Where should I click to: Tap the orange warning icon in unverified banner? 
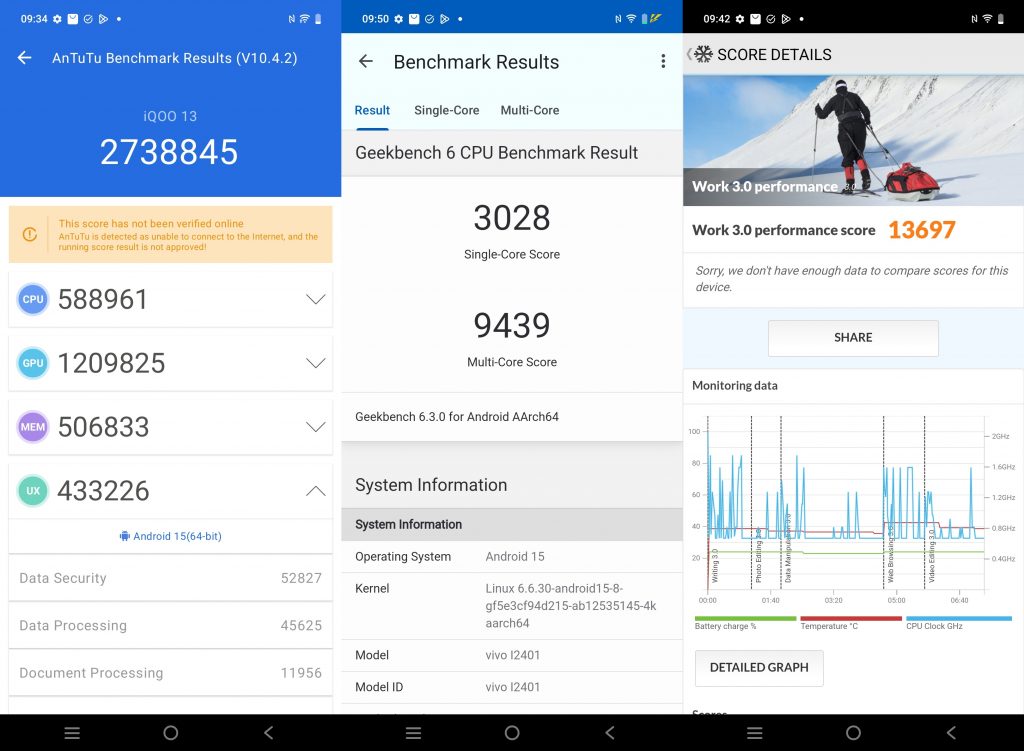click(x=29, y=234)
